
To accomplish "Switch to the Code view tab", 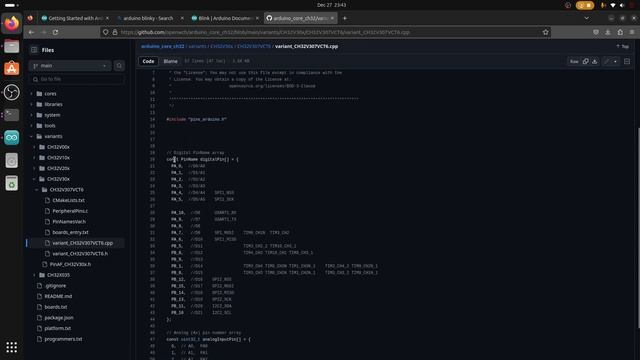I will click(x=148, y=61).
